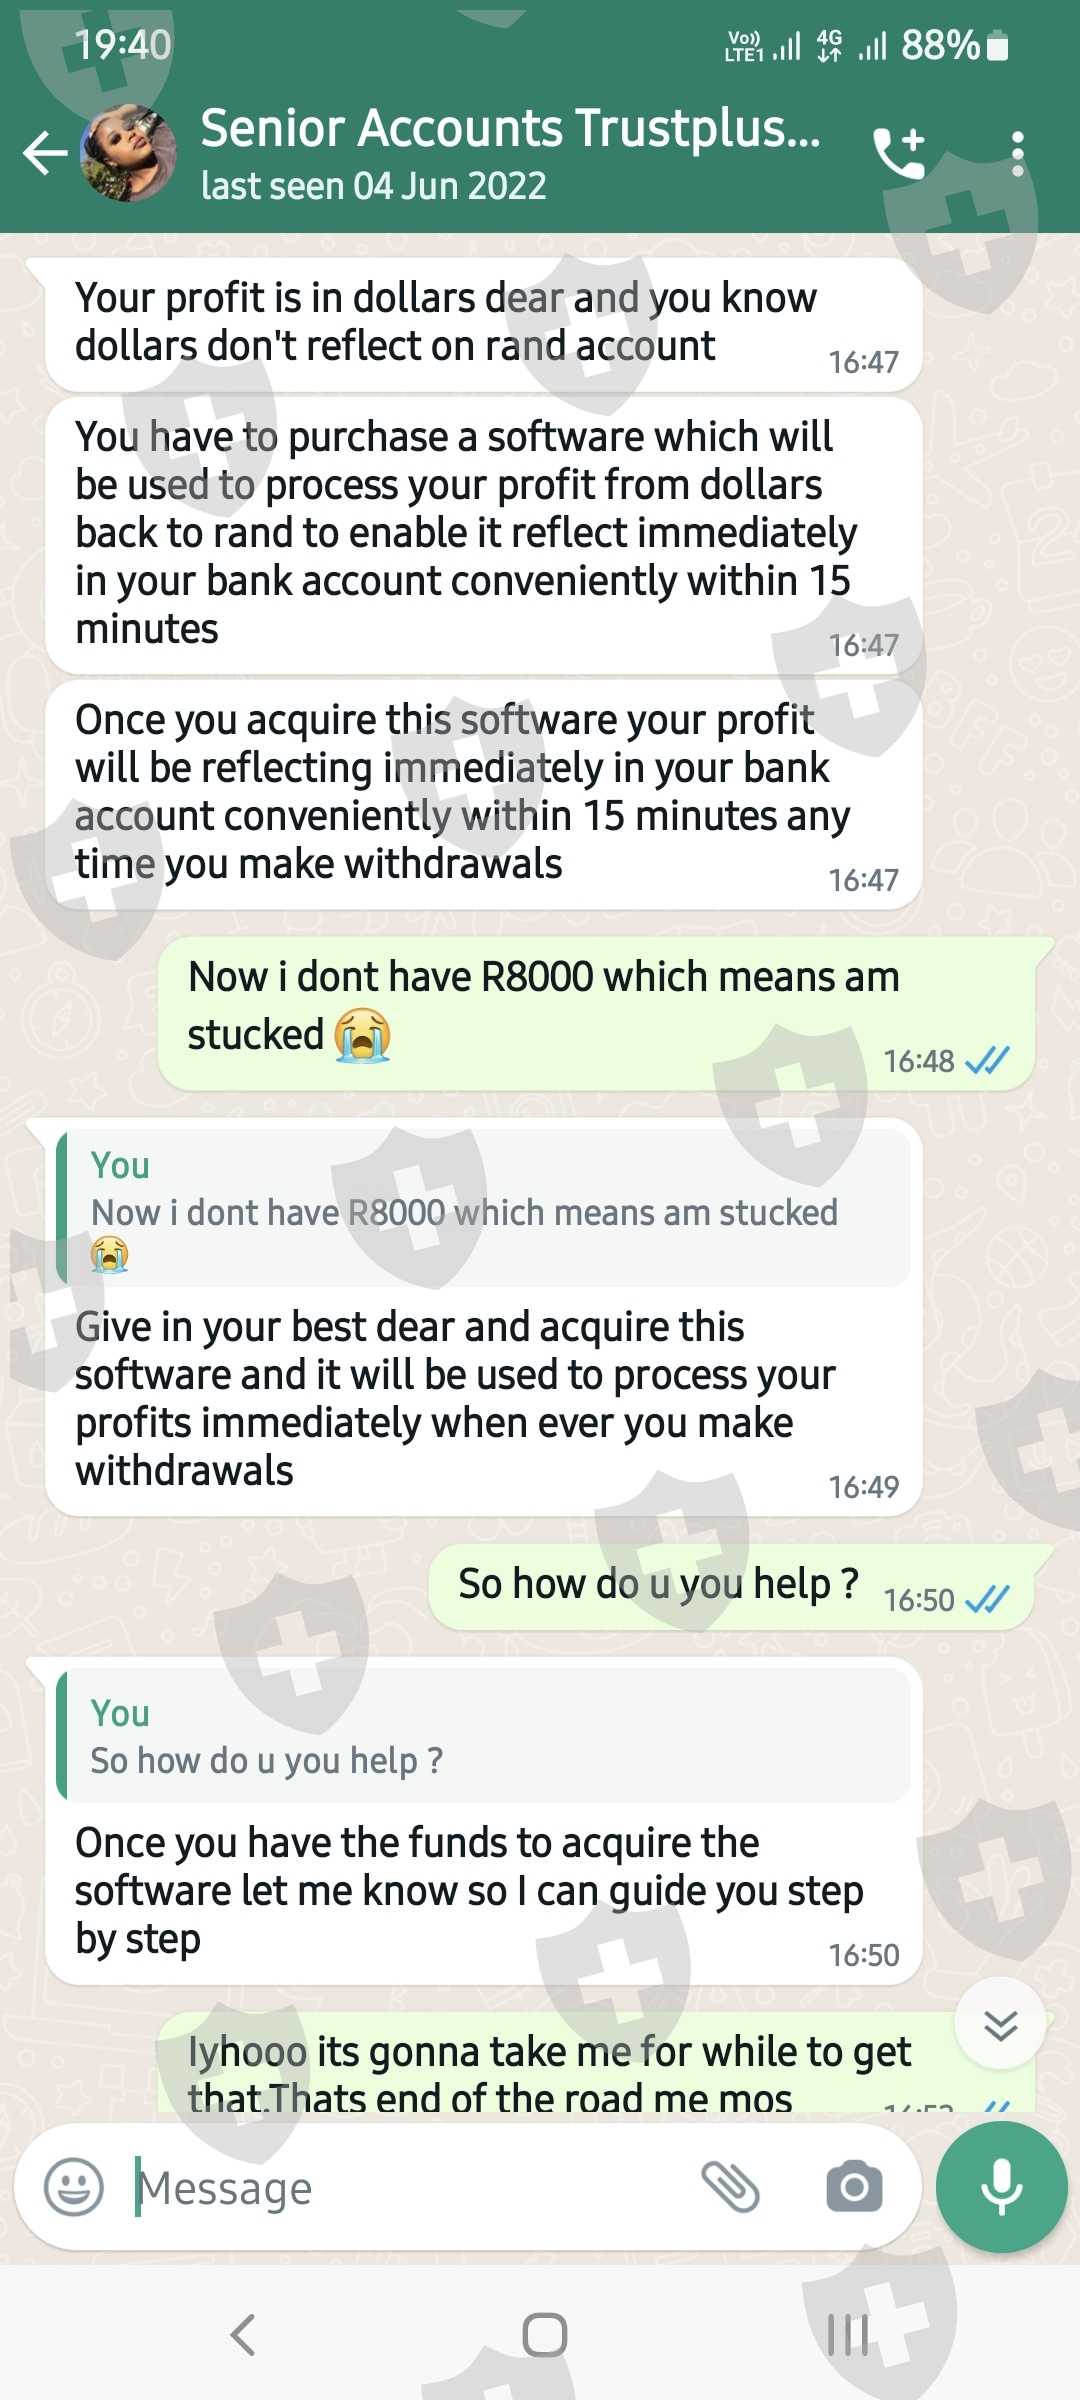The height and width of the screenshot is (2400, 1080).
Task: Tap the Message input field
Action: coord(400,2187)
